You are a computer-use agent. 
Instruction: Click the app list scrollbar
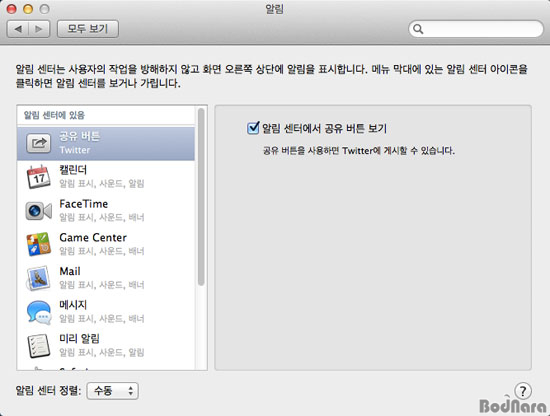coord(201,196)
